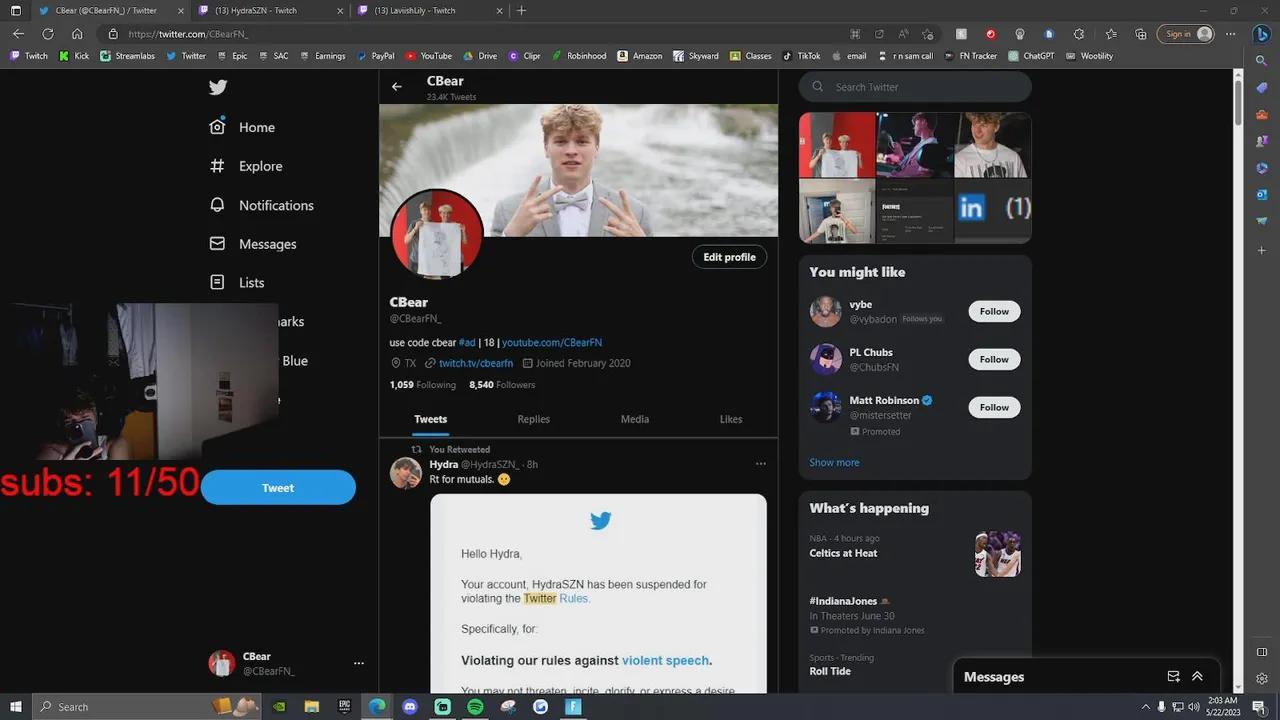Open the PayPal bookmark
This screenshot has height=720, width=1280.
pos(375,56)
